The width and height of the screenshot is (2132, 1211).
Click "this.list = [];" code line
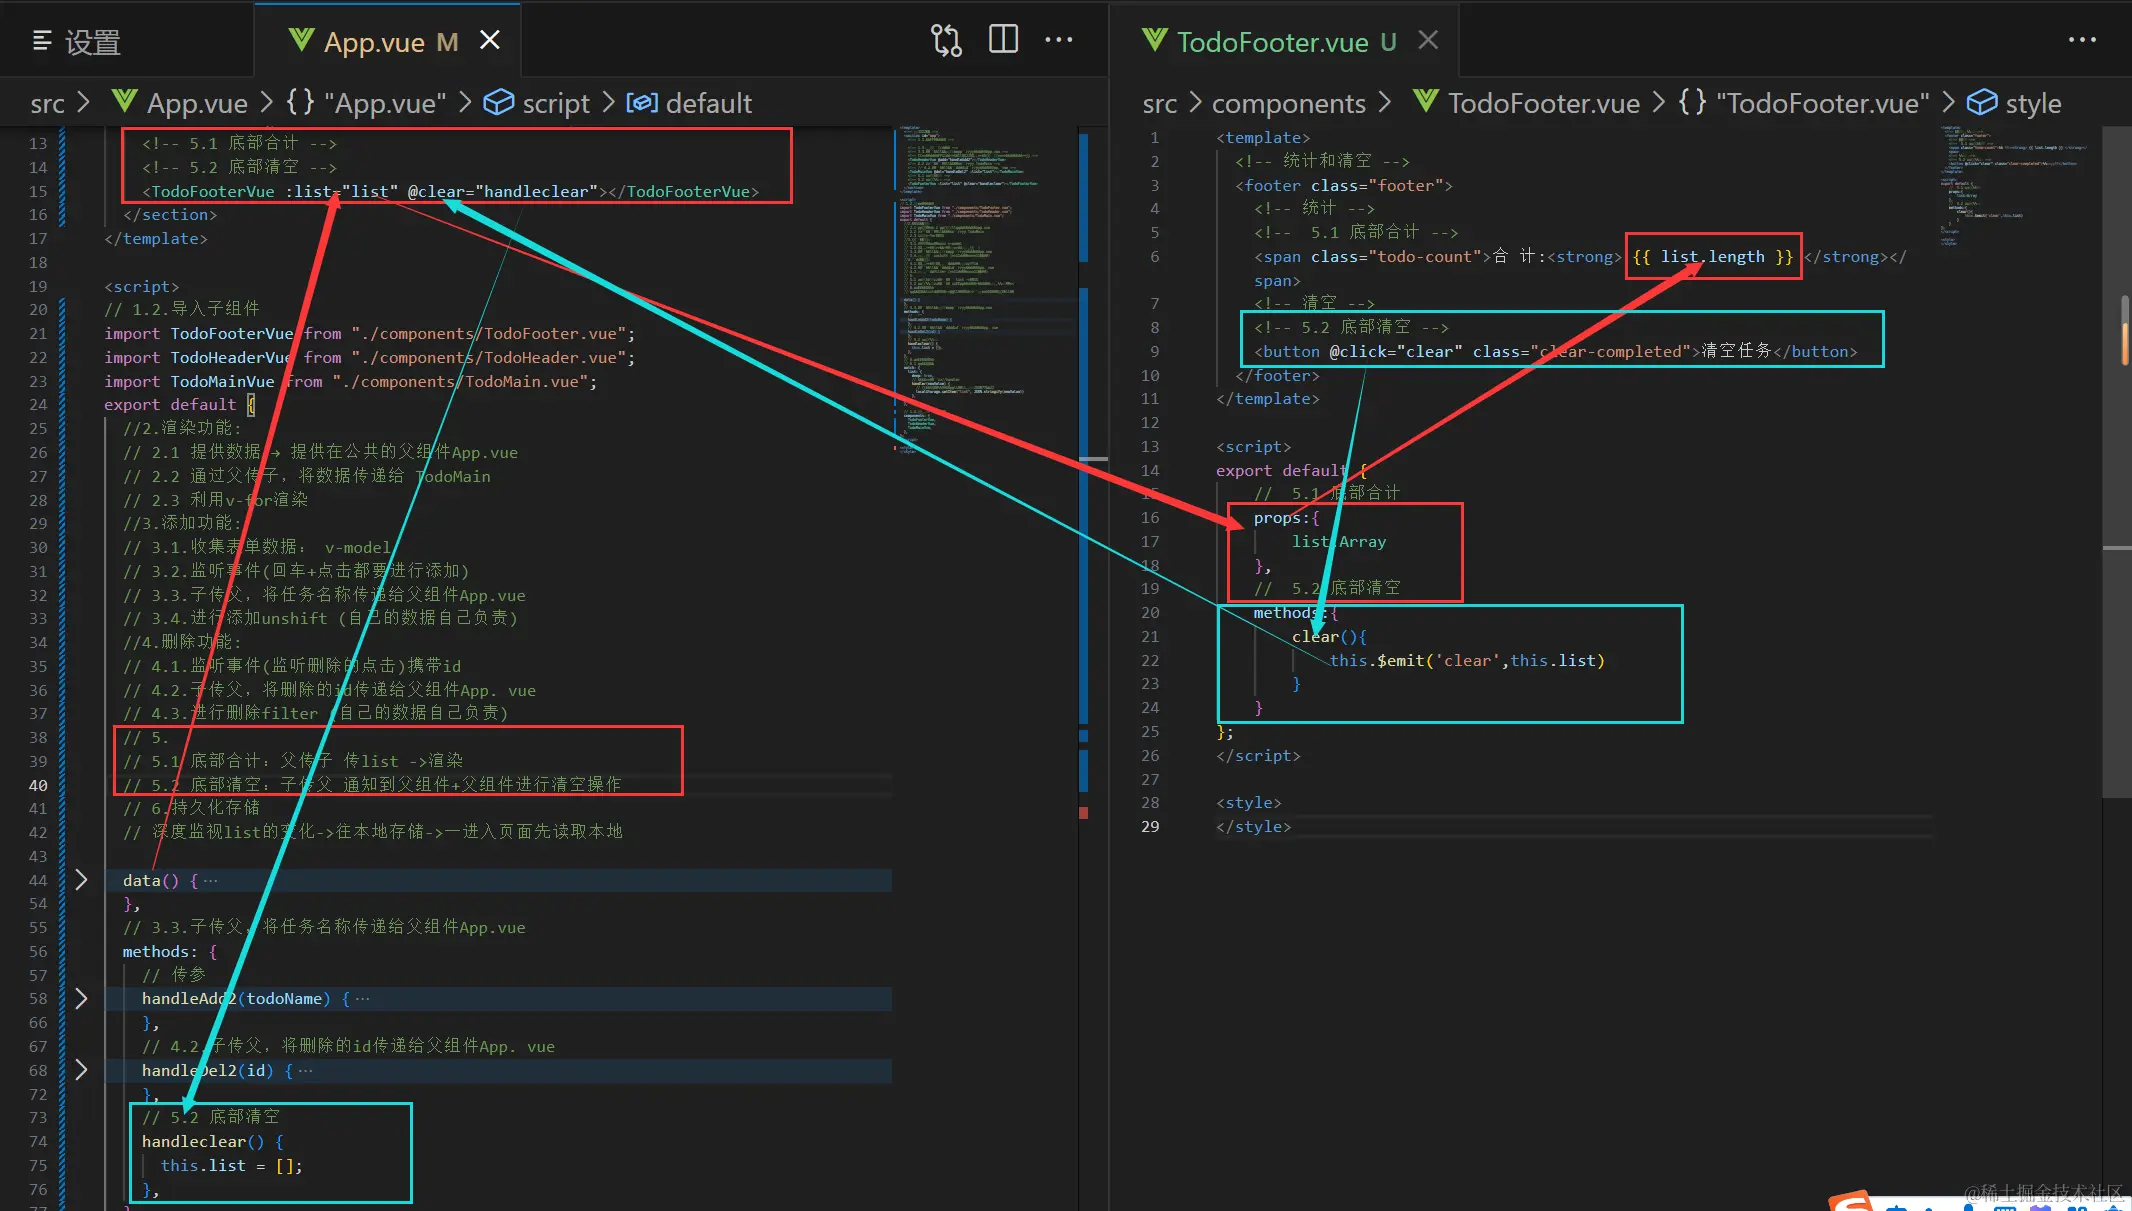(x=232, y=1165)
